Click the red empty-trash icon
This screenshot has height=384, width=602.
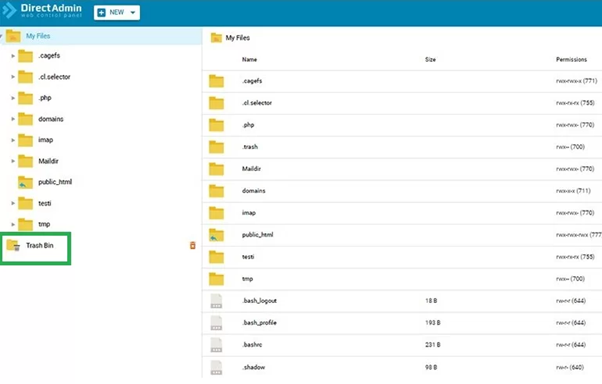tap(193, 245)
